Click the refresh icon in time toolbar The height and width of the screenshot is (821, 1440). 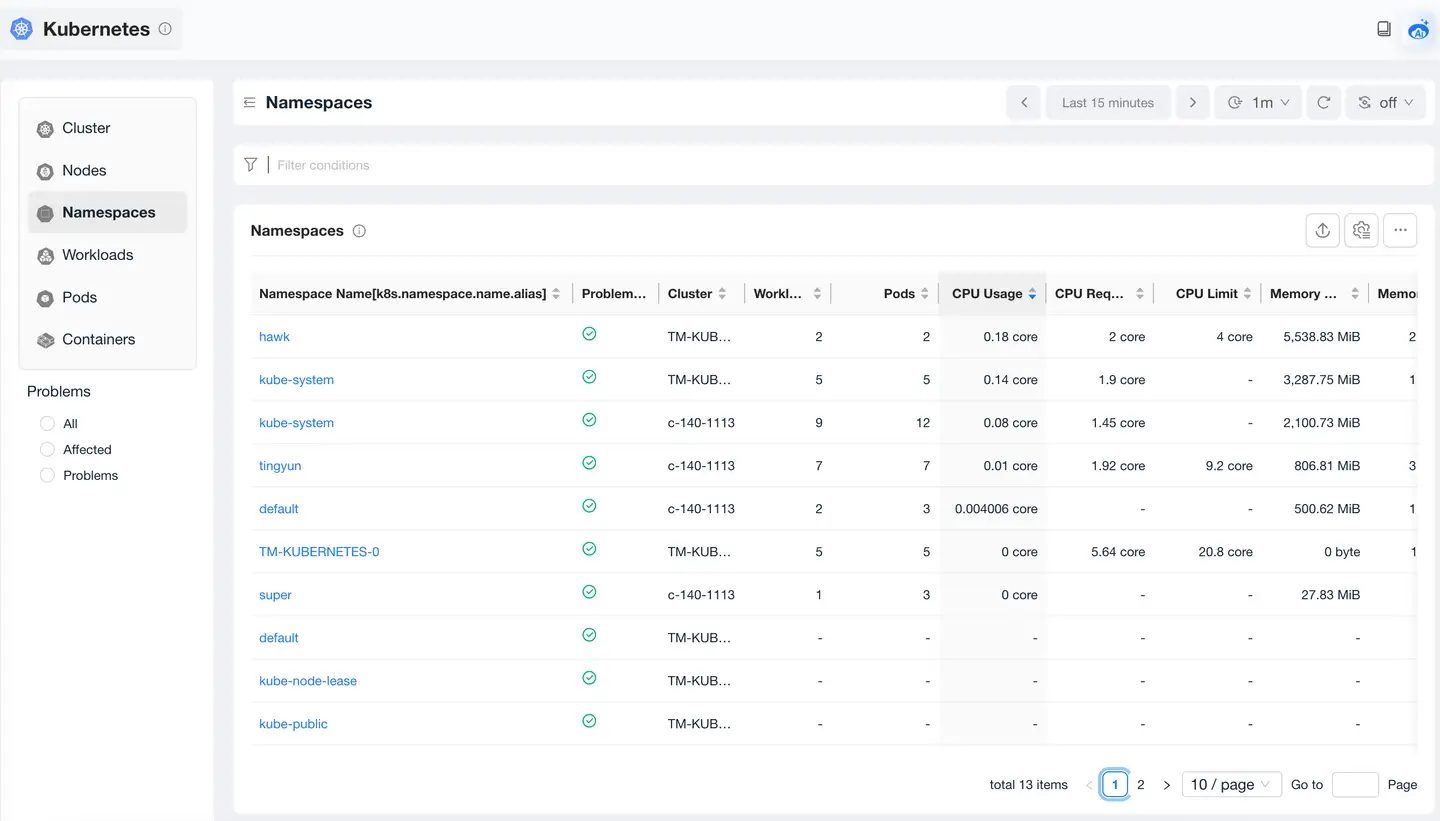pos(1323,103)
